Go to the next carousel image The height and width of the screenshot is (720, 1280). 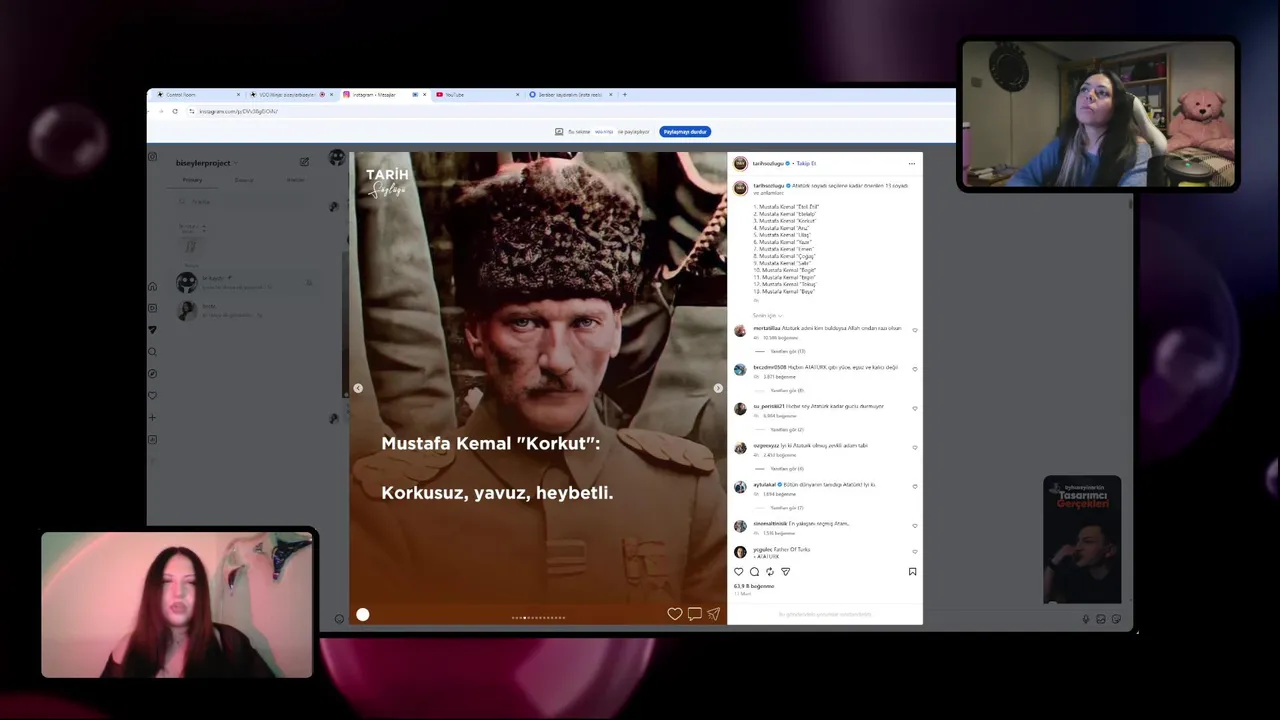click(x=717, y=388)
